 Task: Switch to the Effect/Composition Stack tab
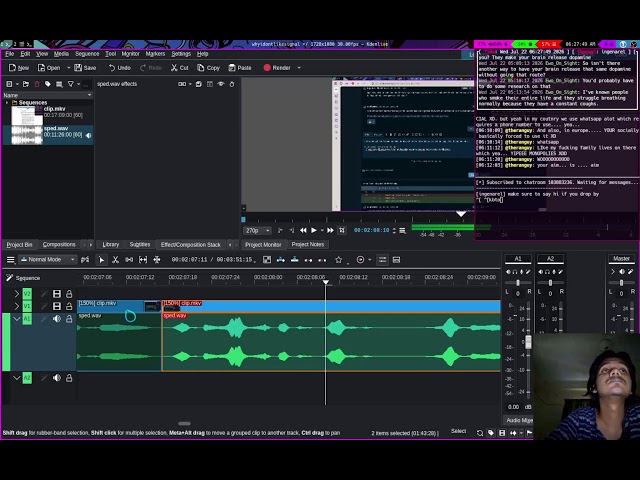191,244
